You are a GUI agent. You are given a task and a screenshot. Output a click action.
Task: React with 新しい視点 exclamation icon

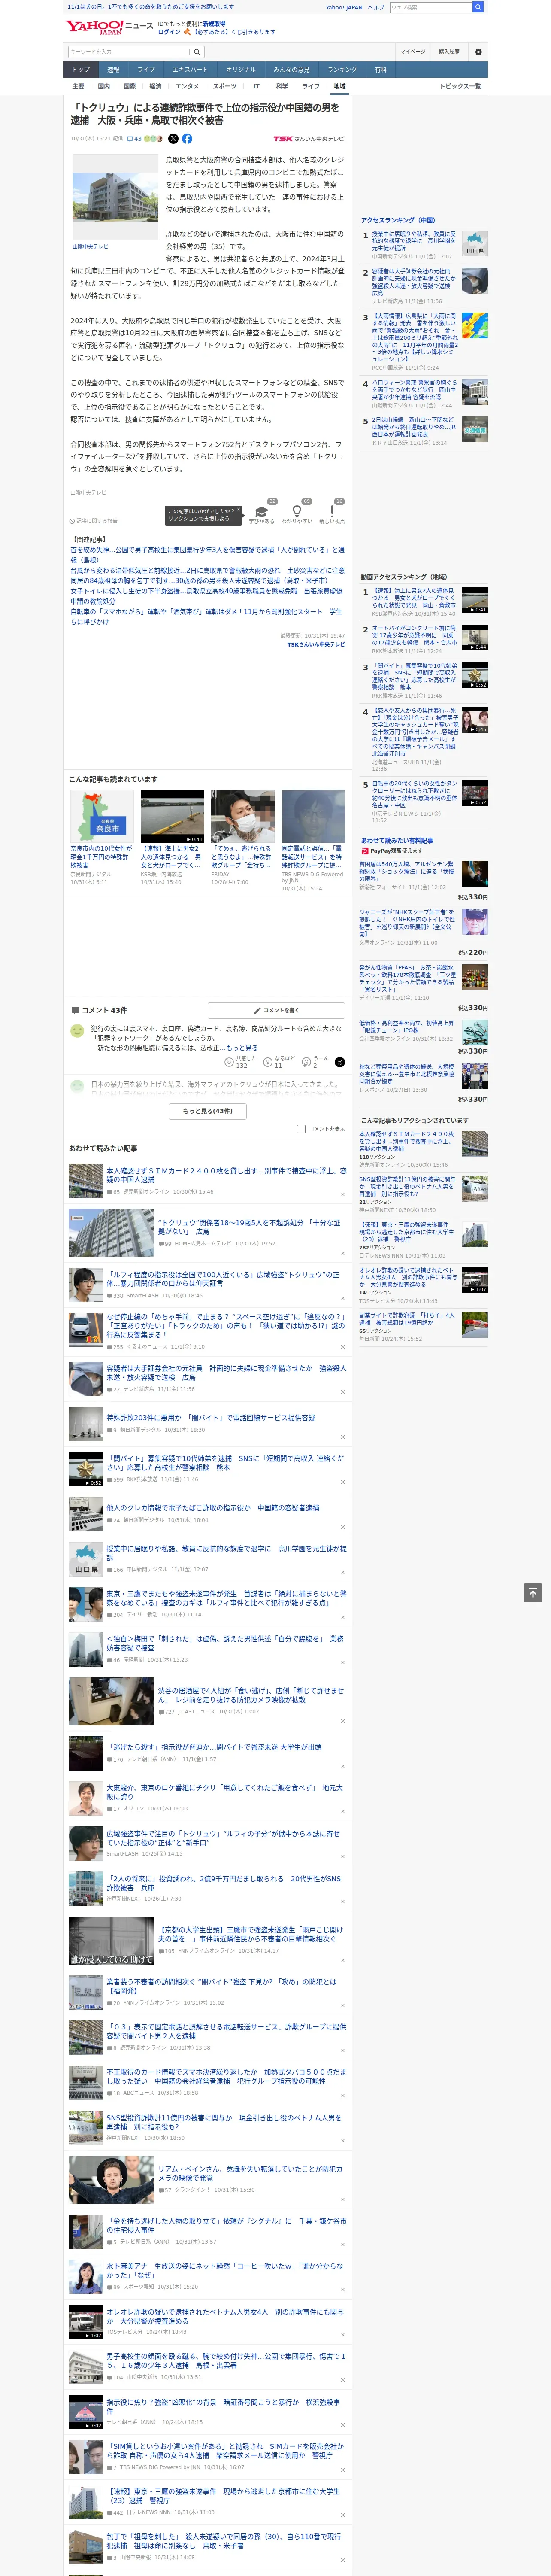coord(332,510)
